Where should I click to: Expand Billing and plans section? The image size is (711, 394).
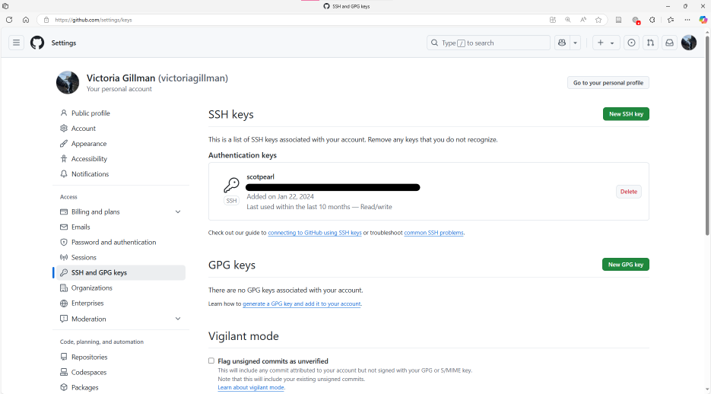click(121, 212)
